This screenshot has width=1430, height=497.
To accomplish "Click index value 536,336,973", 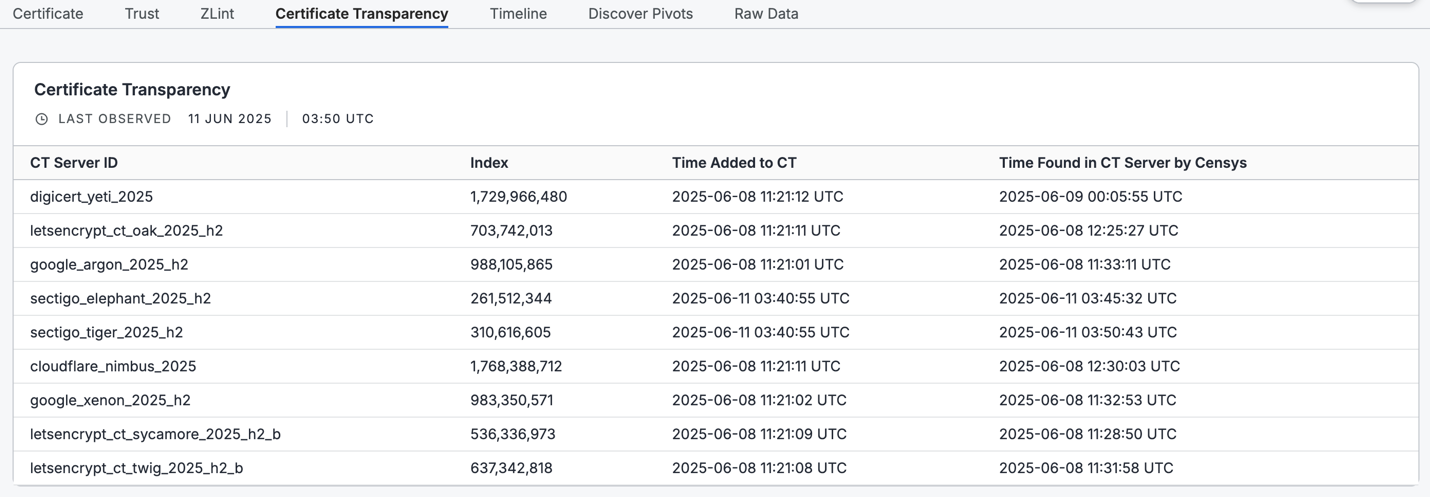I will pyautogui.click(x=512, y=435).
